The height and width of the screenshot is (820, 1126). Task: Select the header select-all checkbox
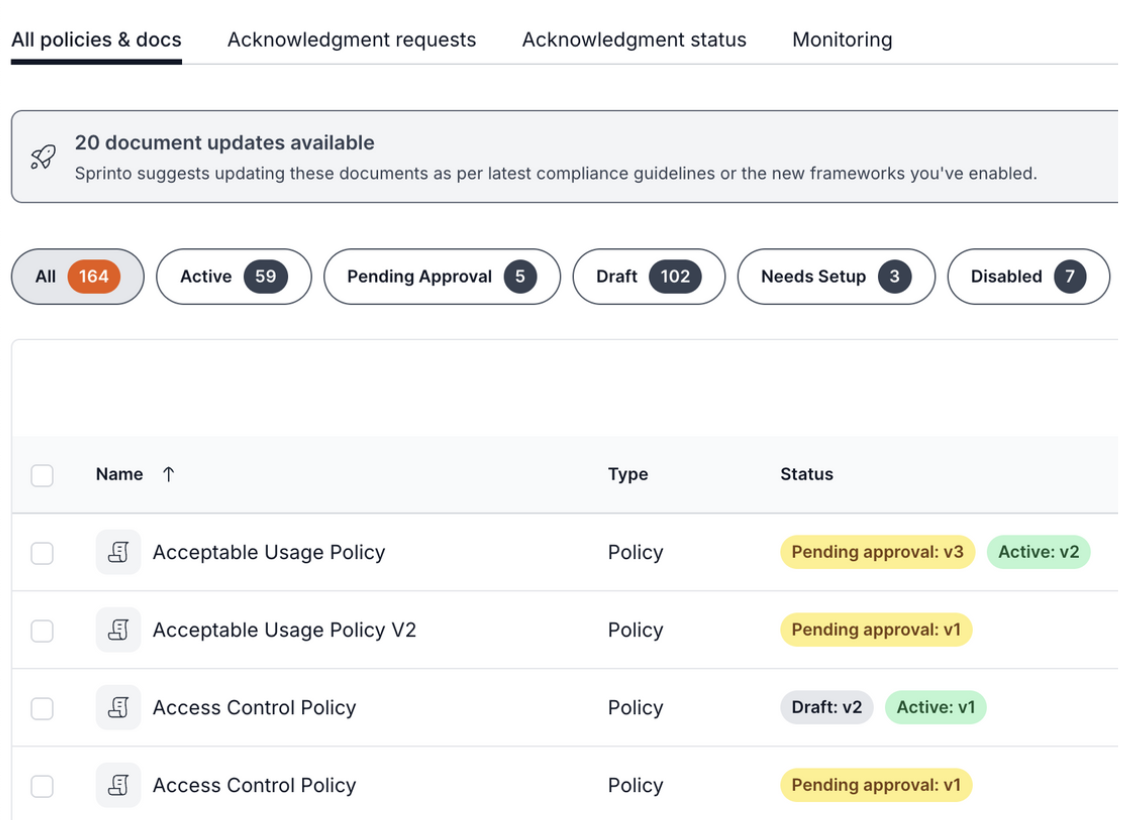tap(42, 475)
